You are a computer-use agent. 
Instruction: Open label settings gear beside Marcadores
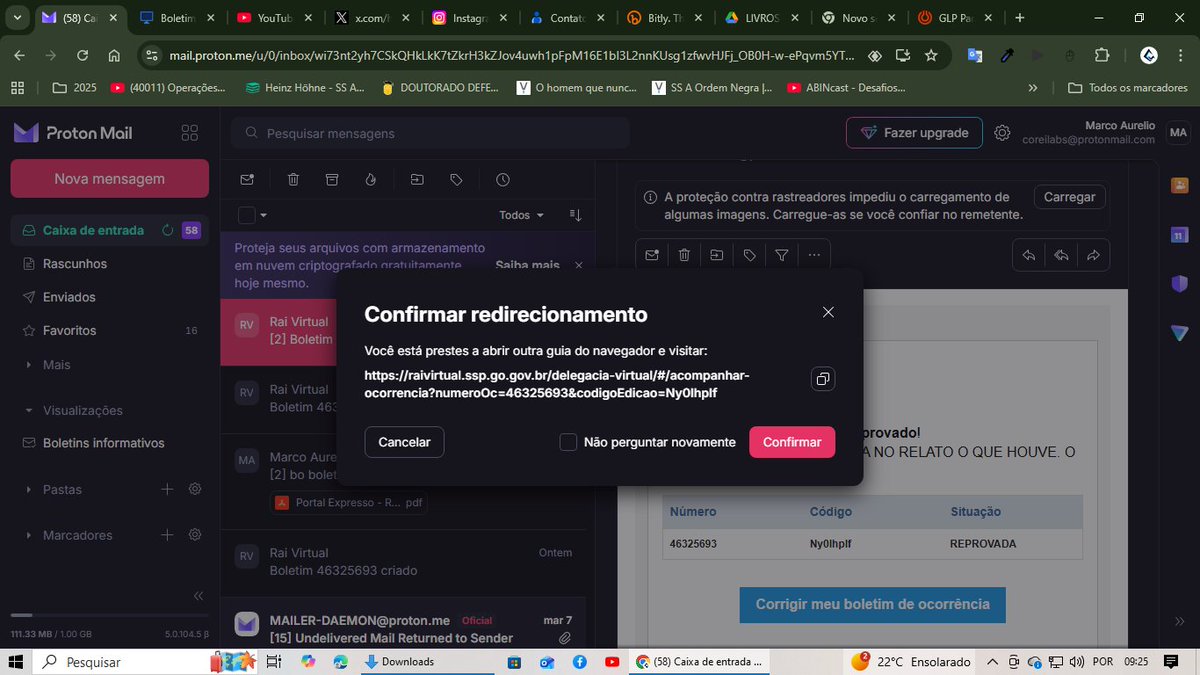tap(195, 535)
